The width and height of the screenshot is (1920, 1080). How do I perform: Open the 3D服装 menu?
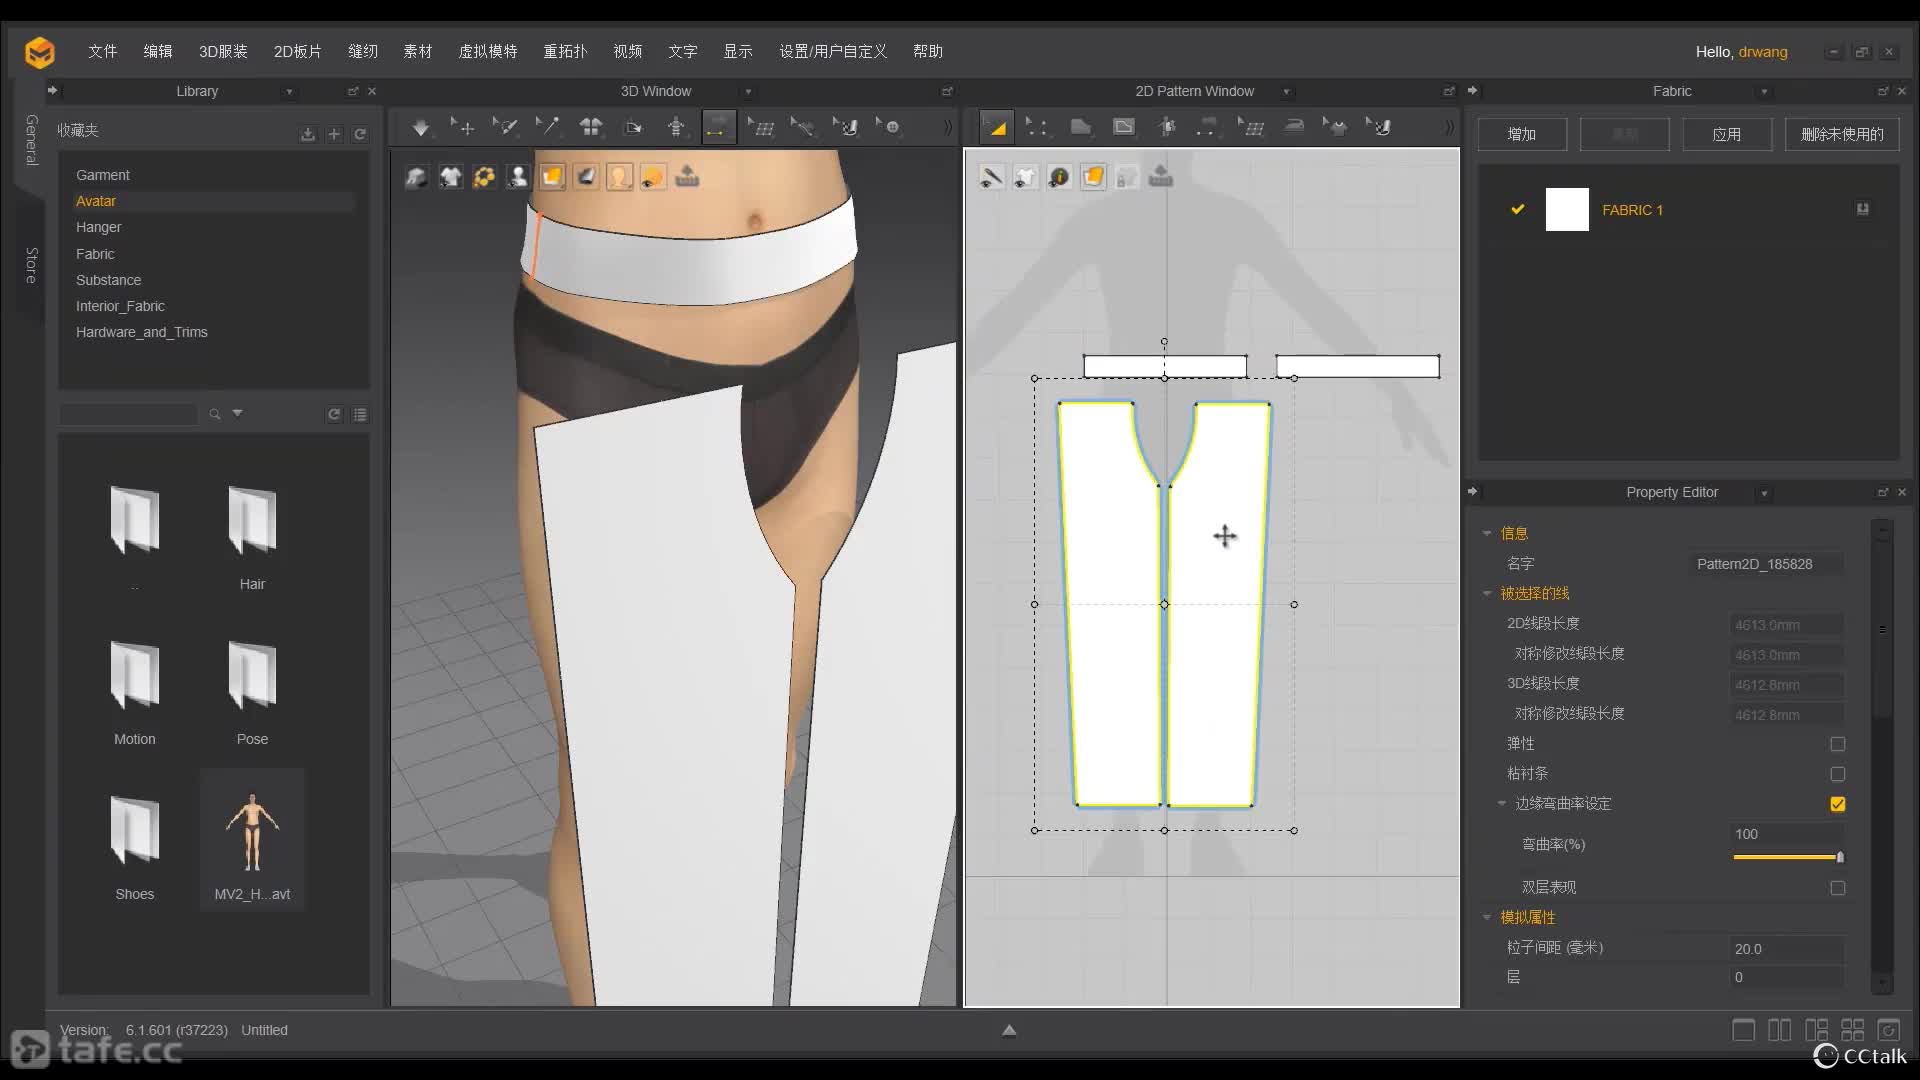pyautogui.click(x=223, y=51)
